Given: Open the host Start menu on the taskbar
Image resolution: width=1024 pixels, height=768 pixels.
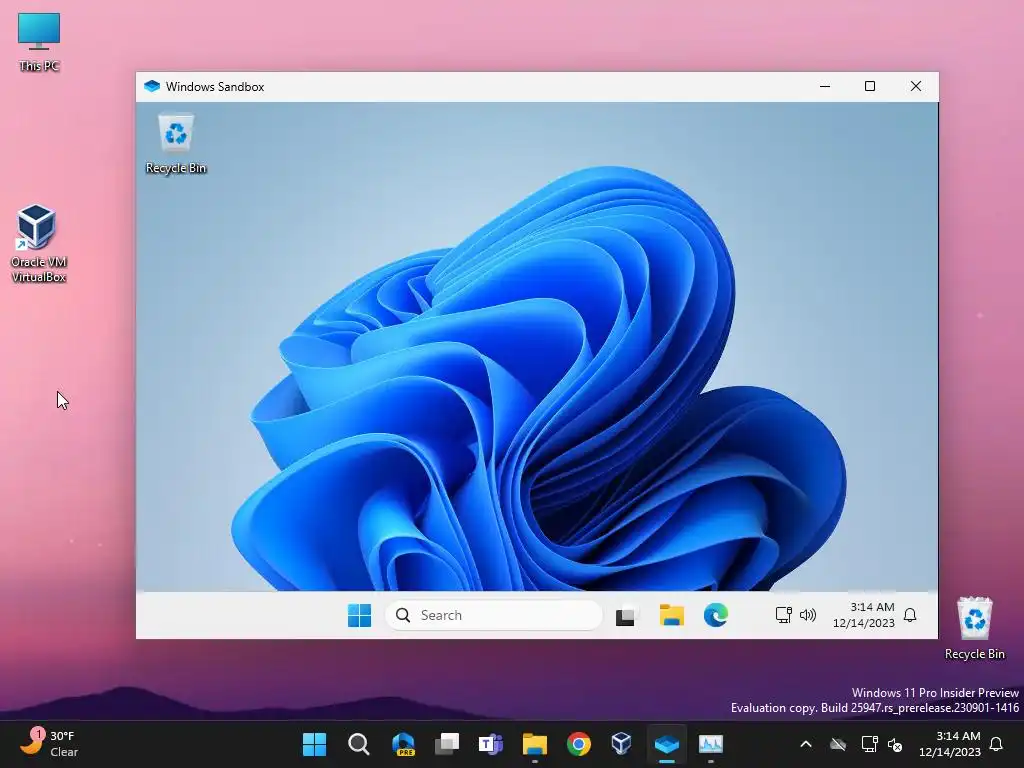Looking at the screenshot, I should click(x=314, y=744).
